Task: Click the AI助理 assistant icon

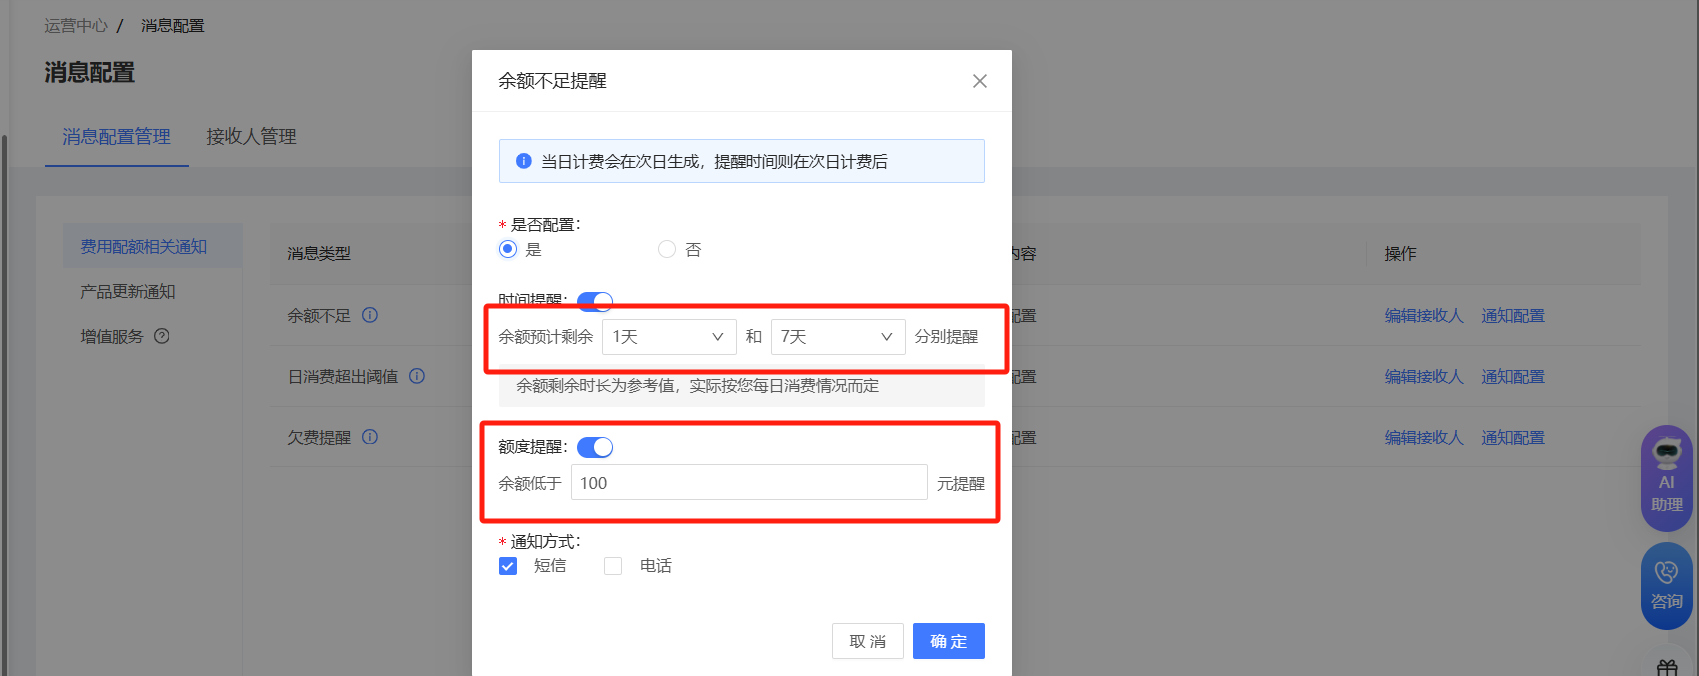Action: (x=1666, y=477)
